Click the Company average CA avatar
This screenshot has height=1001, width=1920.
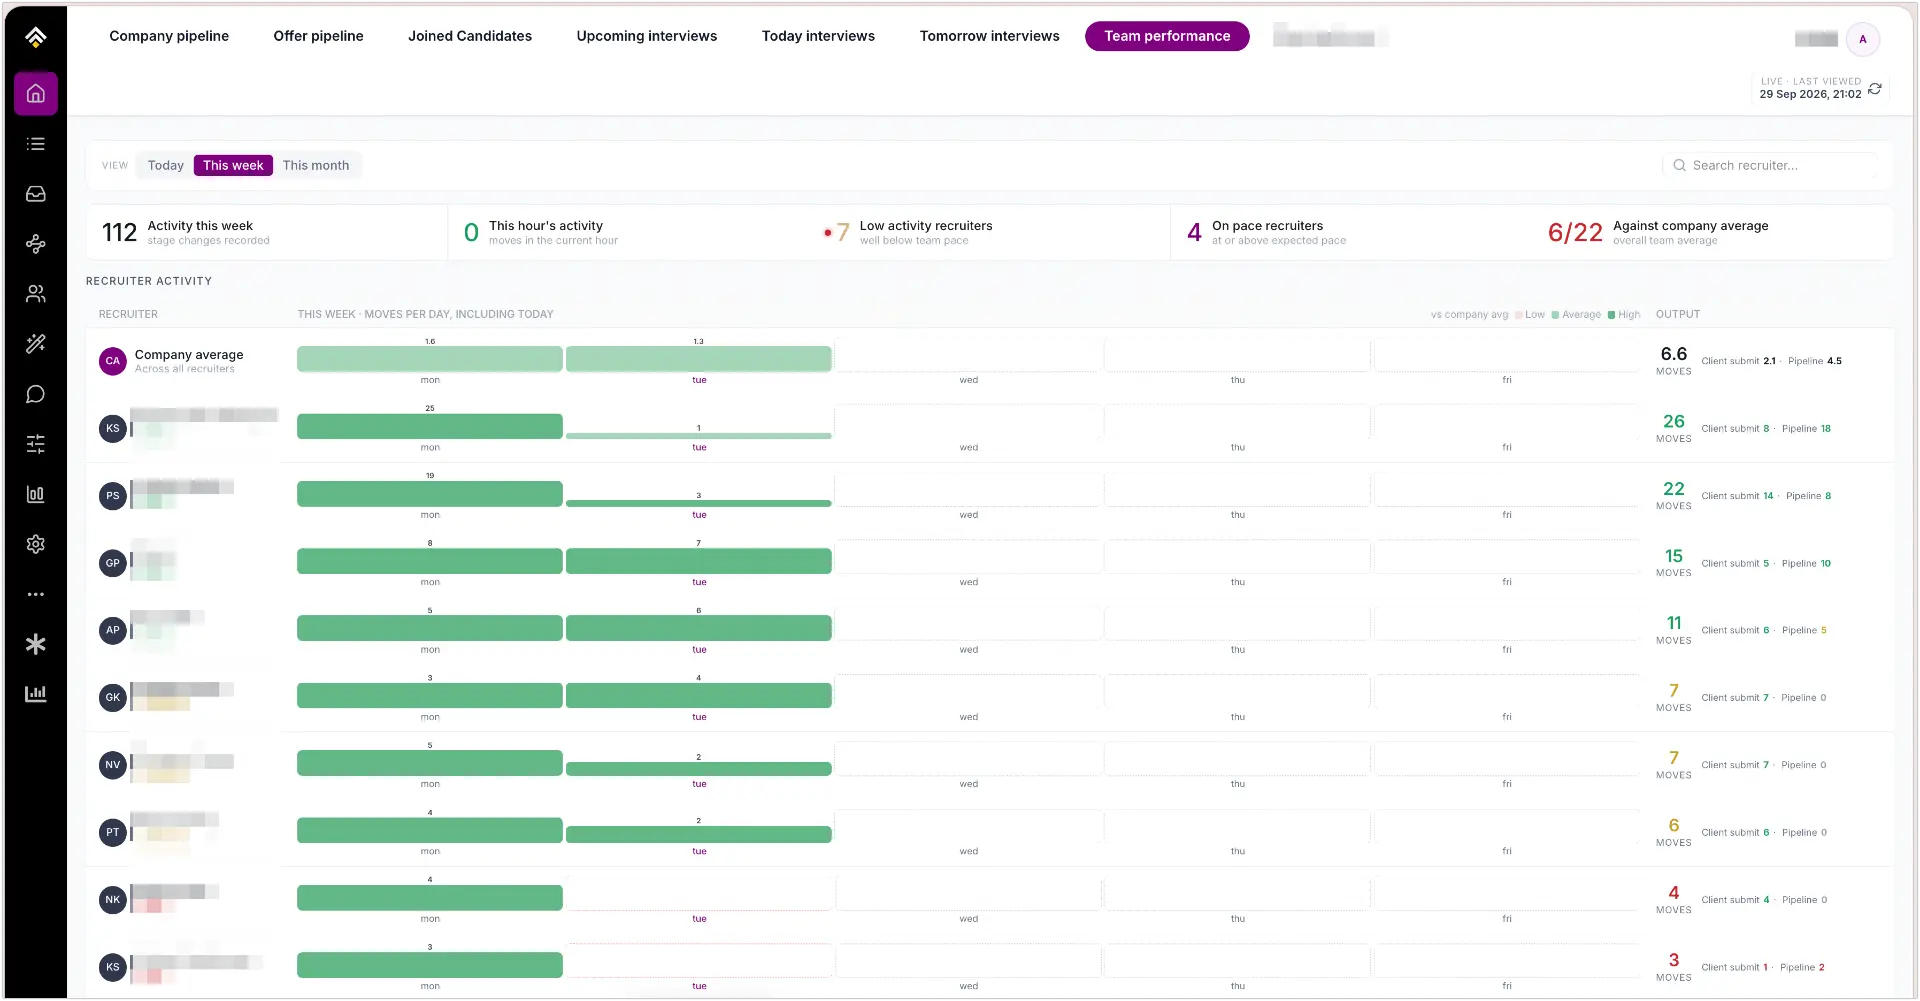113,361
